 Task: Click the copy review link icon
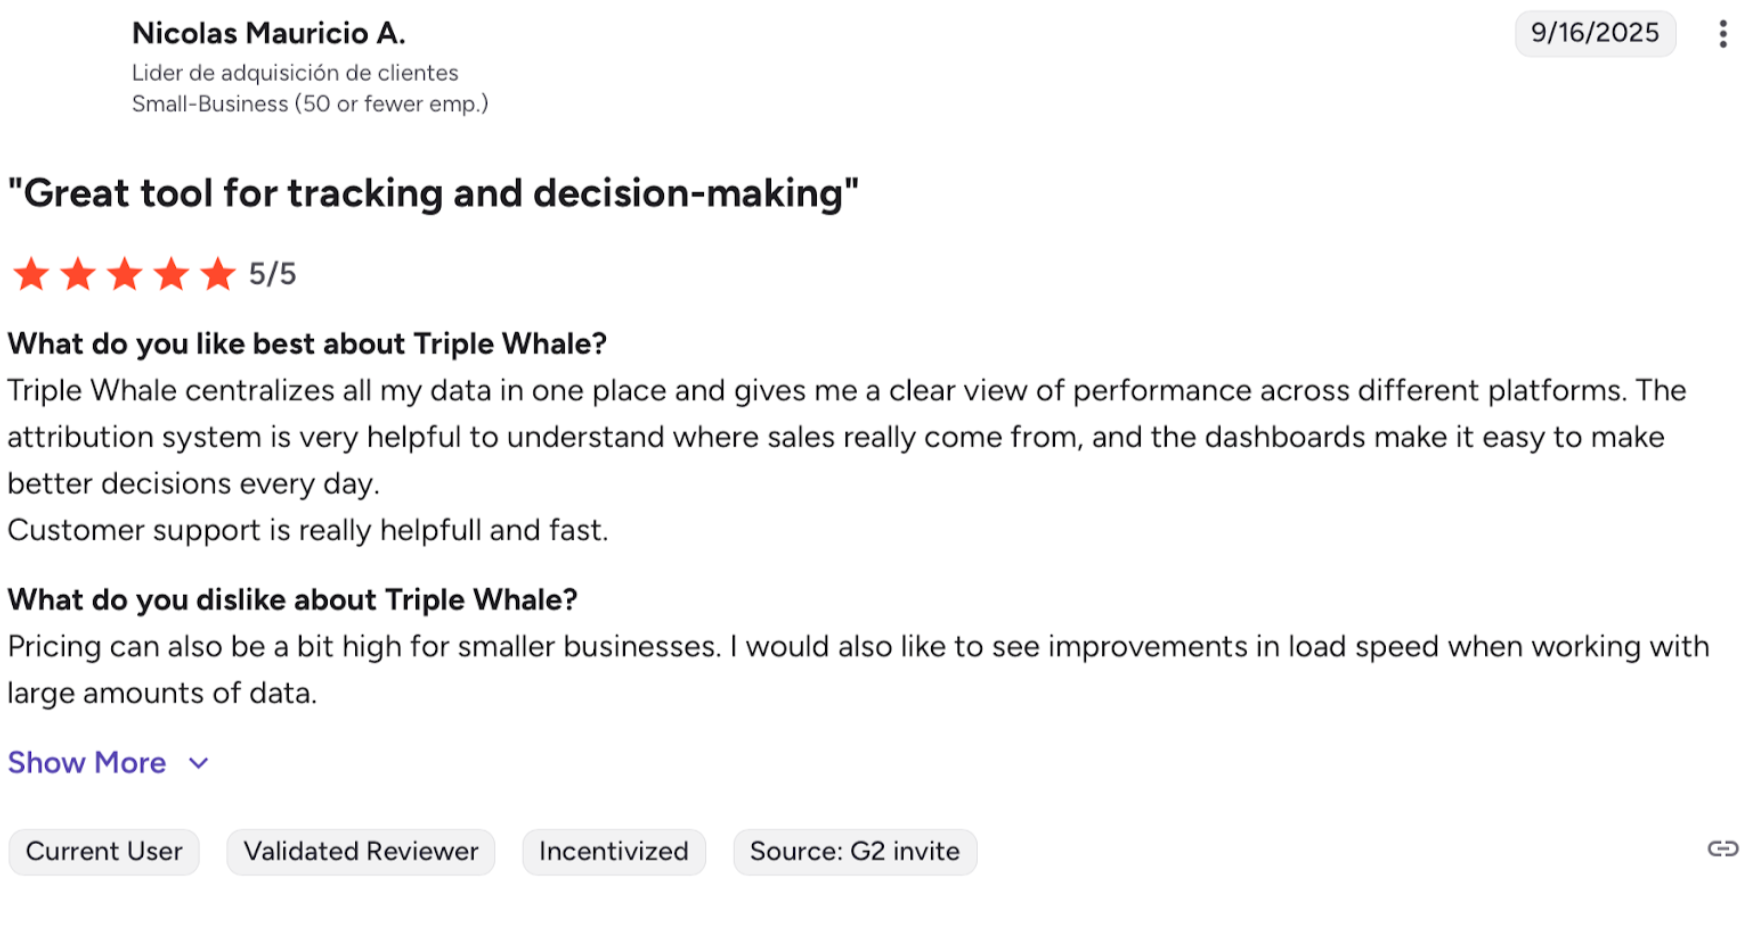click(x=1722, y=849)
